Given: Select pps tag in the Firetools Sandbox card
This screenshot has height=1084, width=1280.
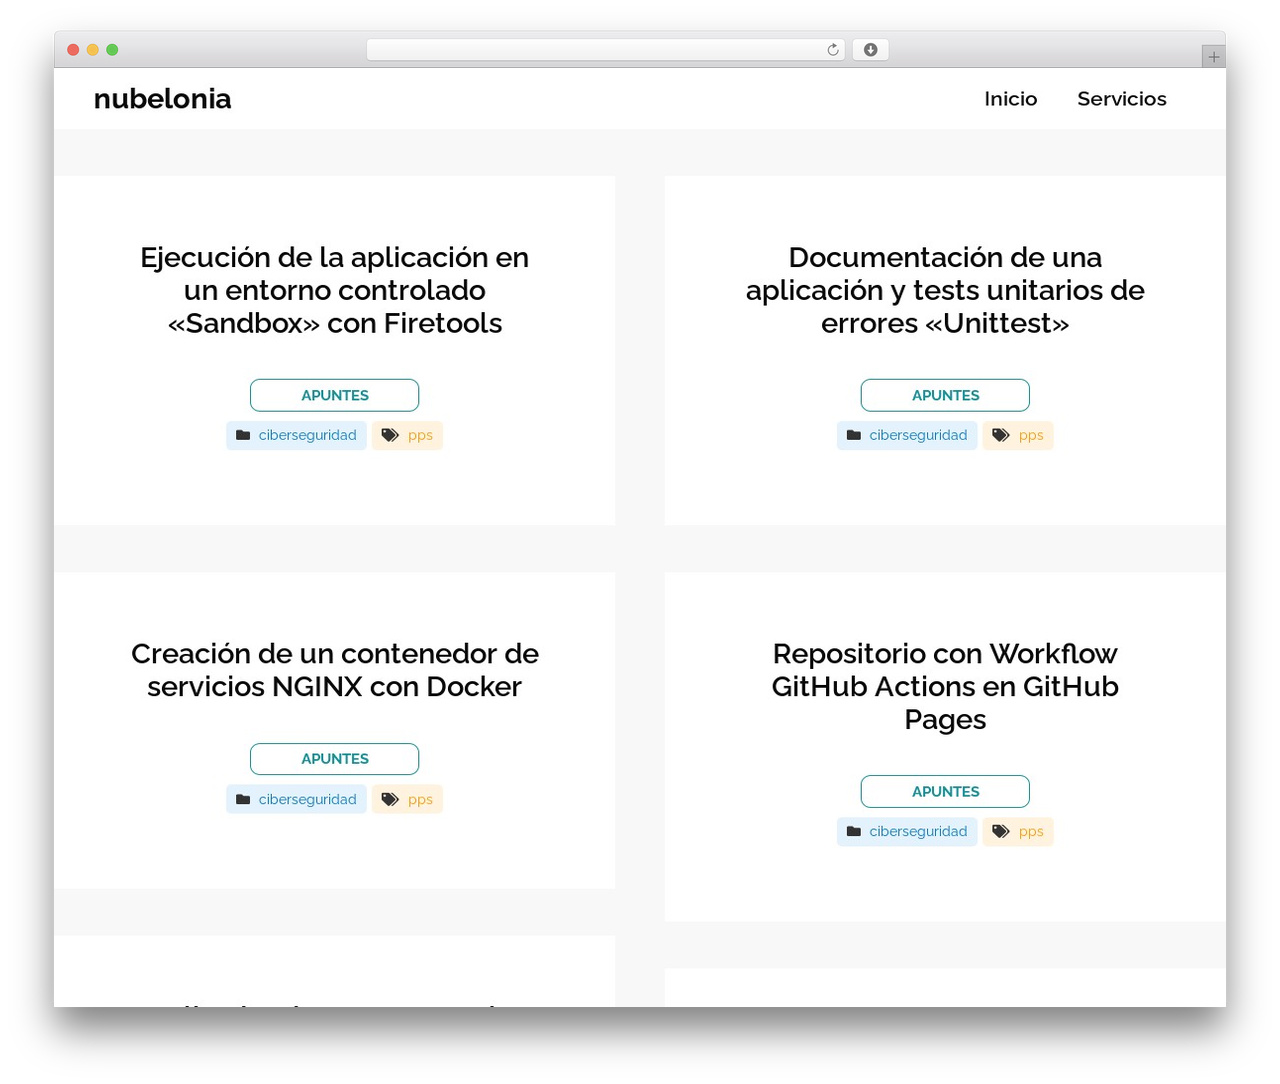Looking at the screenshot, I should (408, 435).
